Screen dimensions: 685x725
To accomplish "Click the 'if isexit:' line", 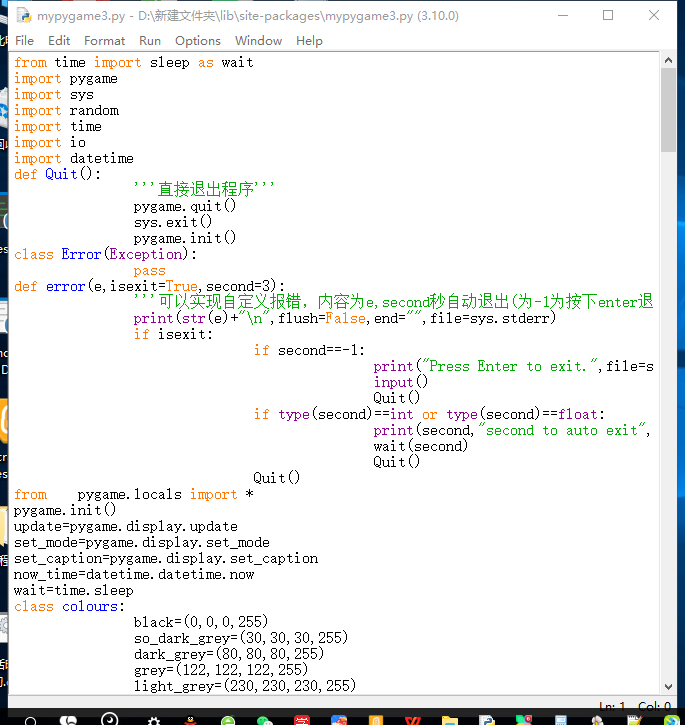I will [173, 334].
